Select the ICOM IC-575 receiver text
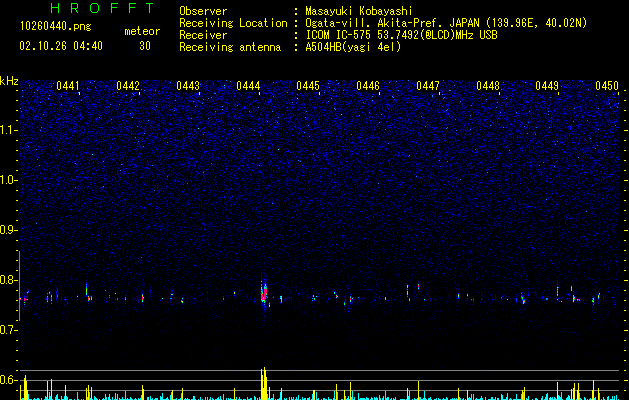Viewport: 629px width, 400px height. click(x=401, y=35)
